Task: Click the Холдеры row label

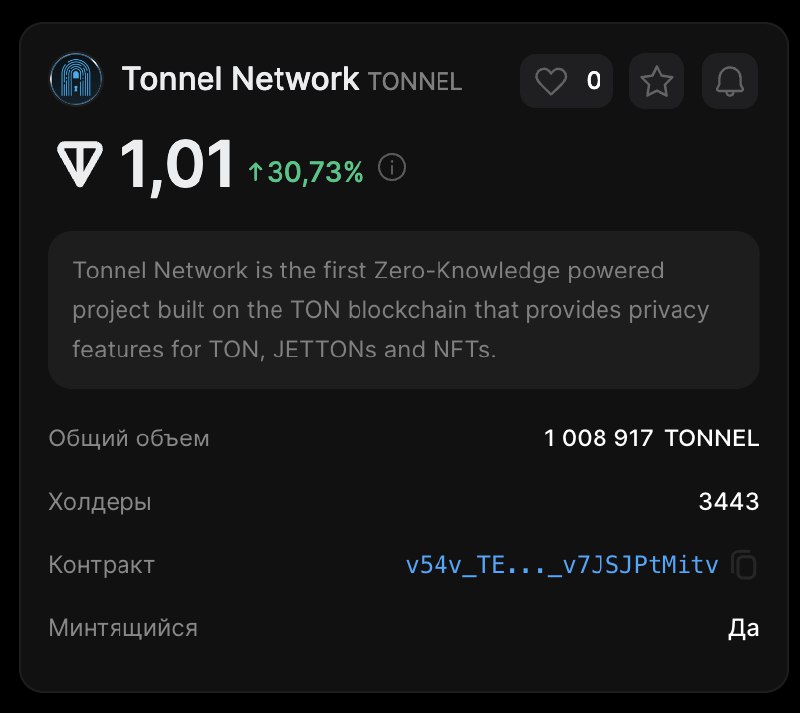Action: pyautogui.click(x=100, y=502)
